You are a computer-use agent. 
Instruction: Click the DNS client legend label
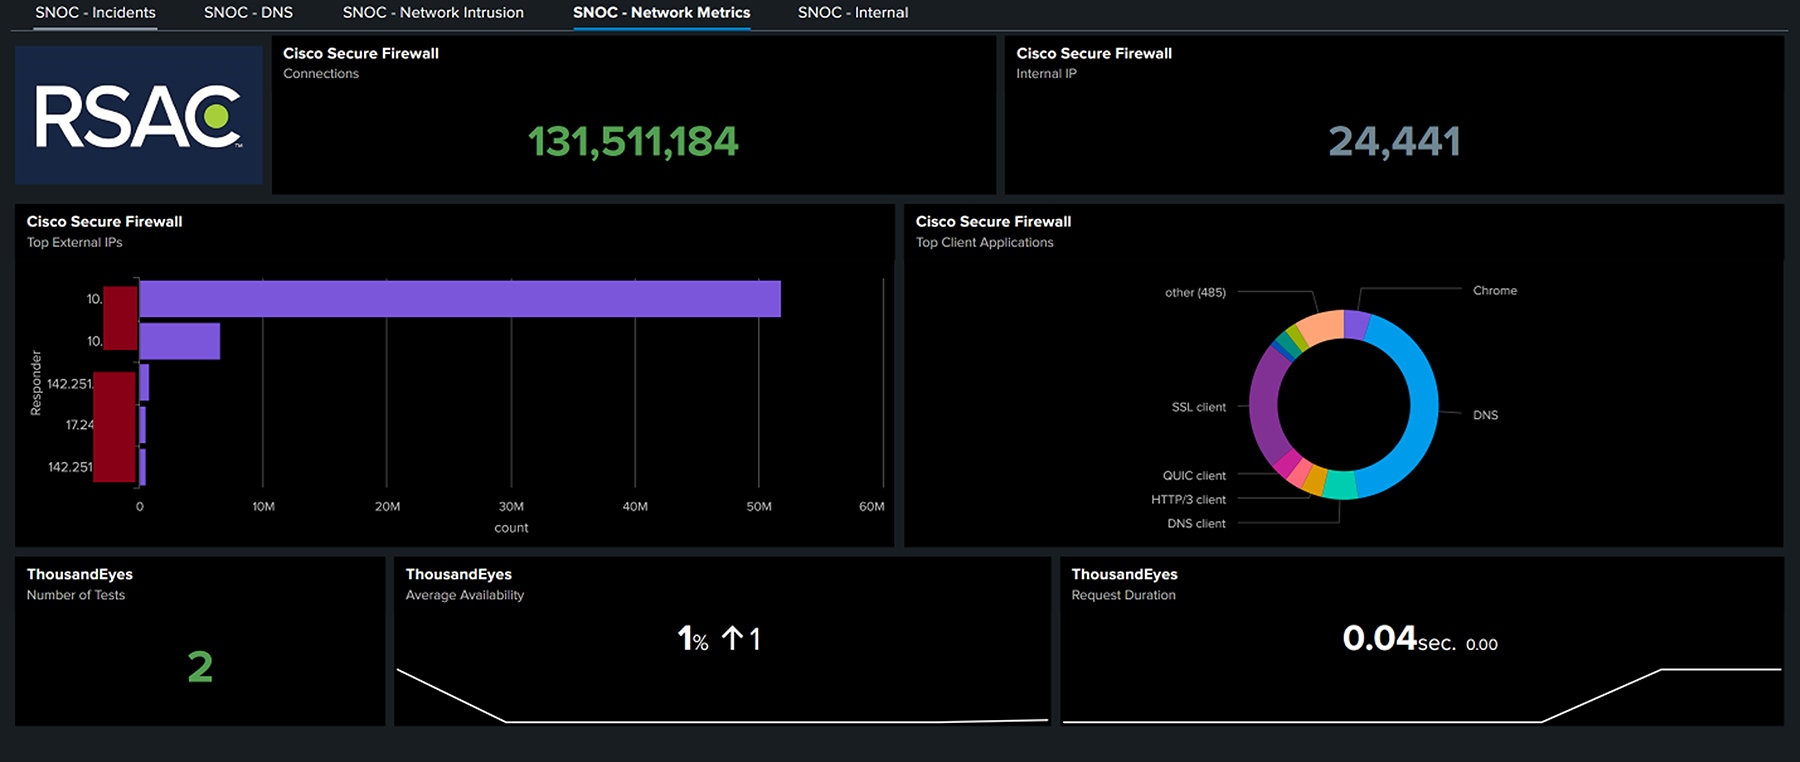[x=1196, y=524]
